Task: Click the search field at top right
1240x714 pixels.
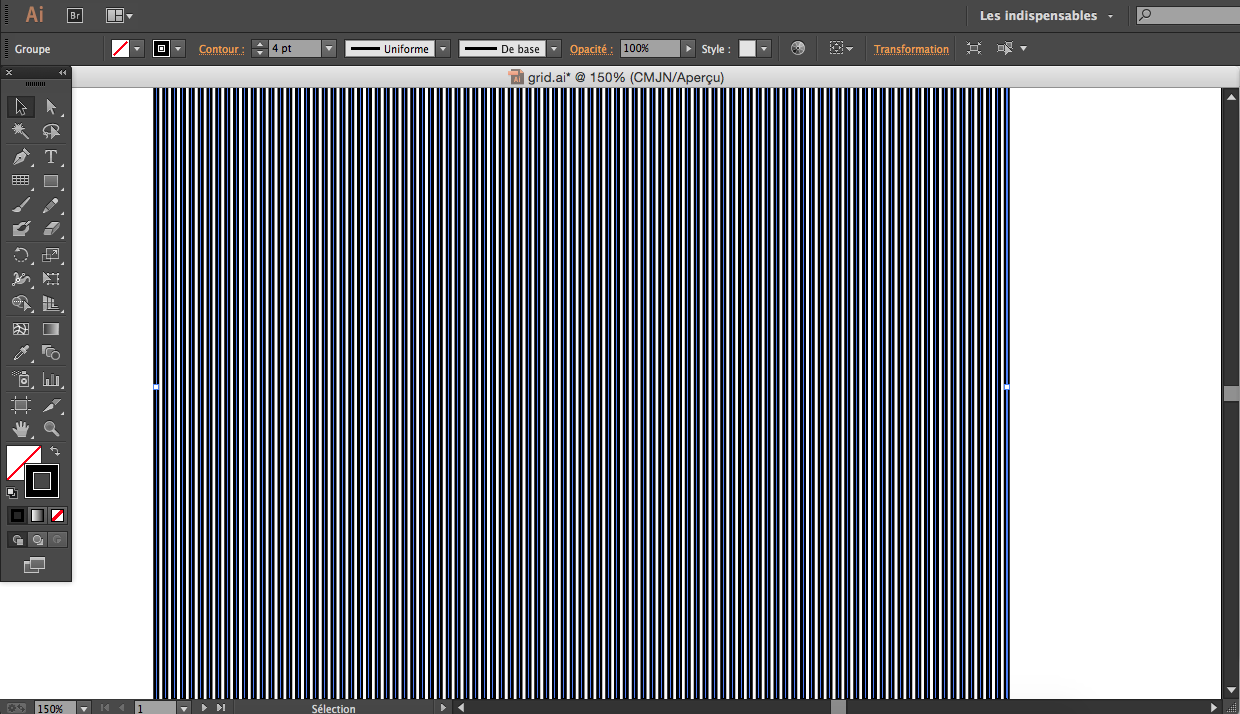Action: pyautogui.click(x=1192, y=15)
